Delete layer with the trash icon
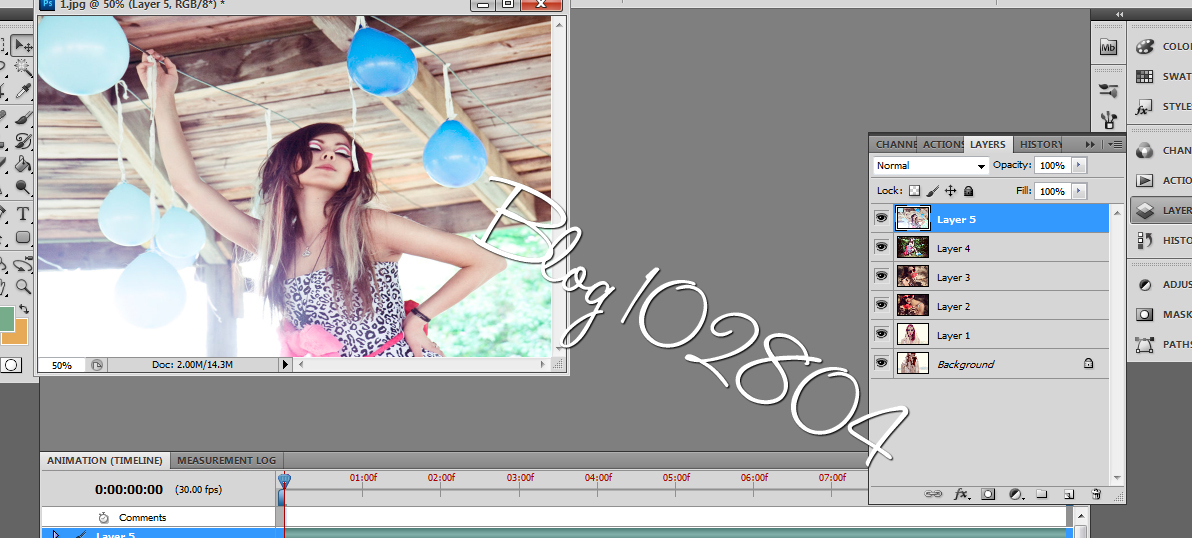1192x538 pixels. [1095, 494]
